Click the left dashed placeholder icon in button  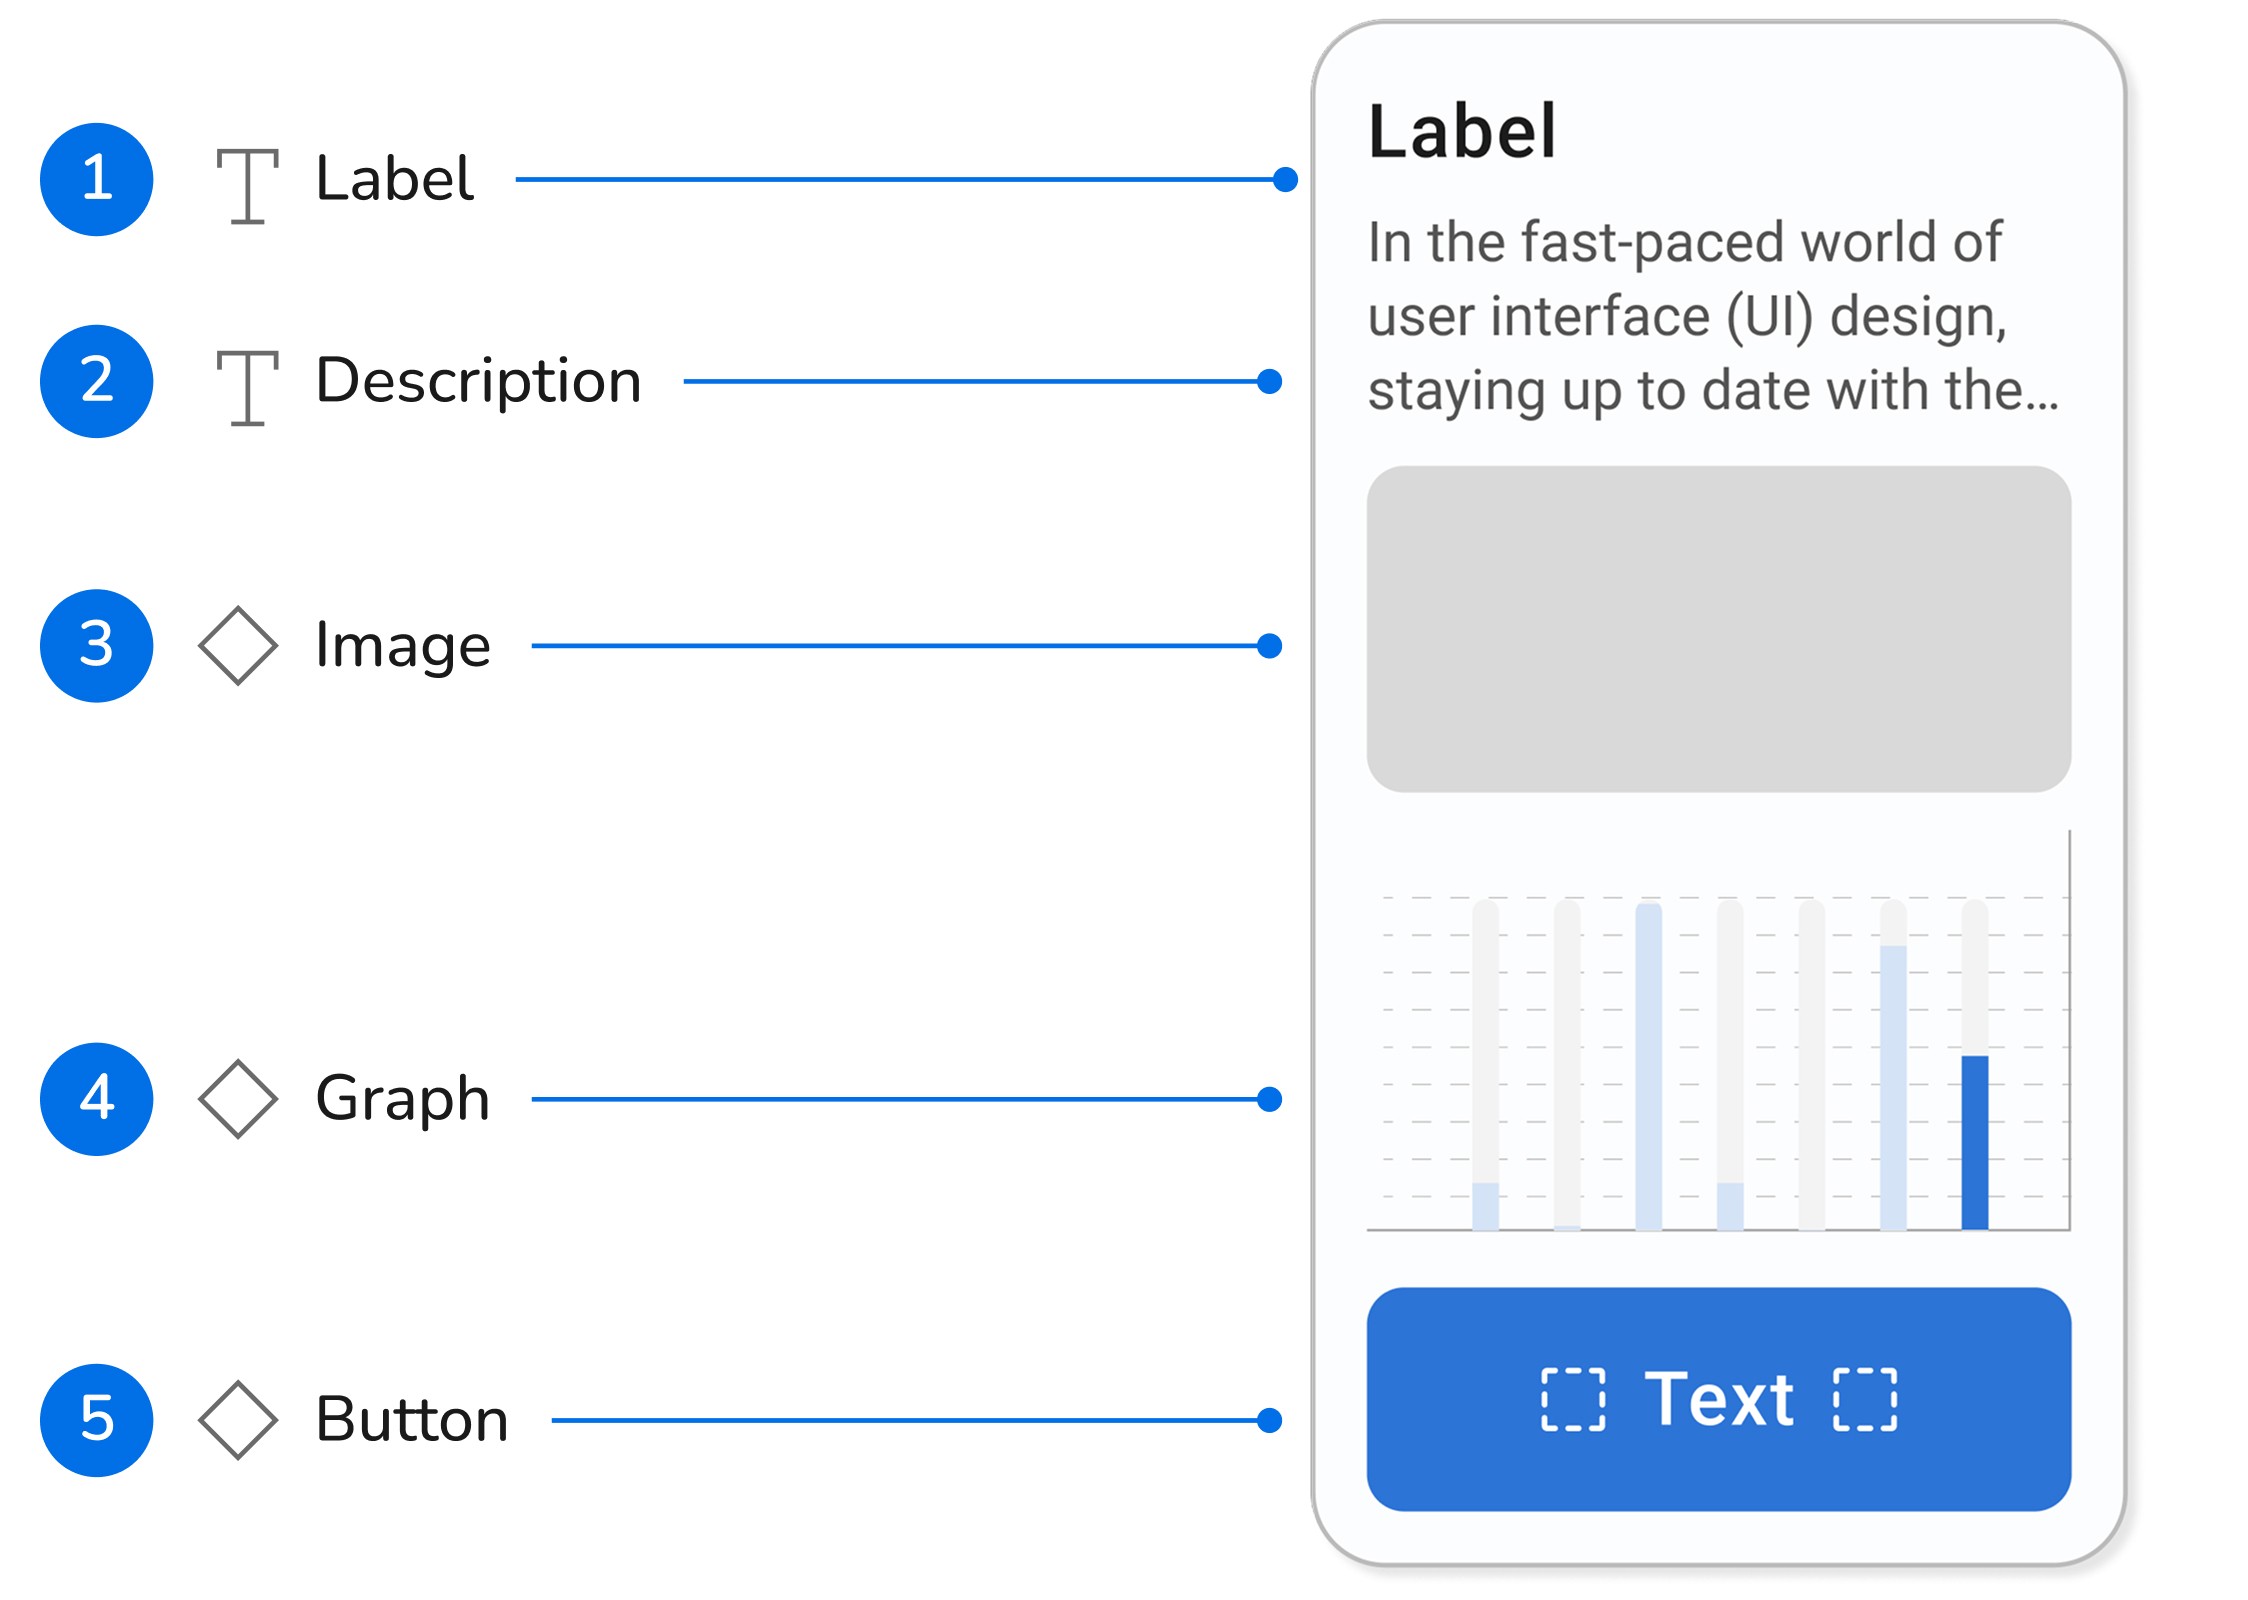(1573, 1399)
